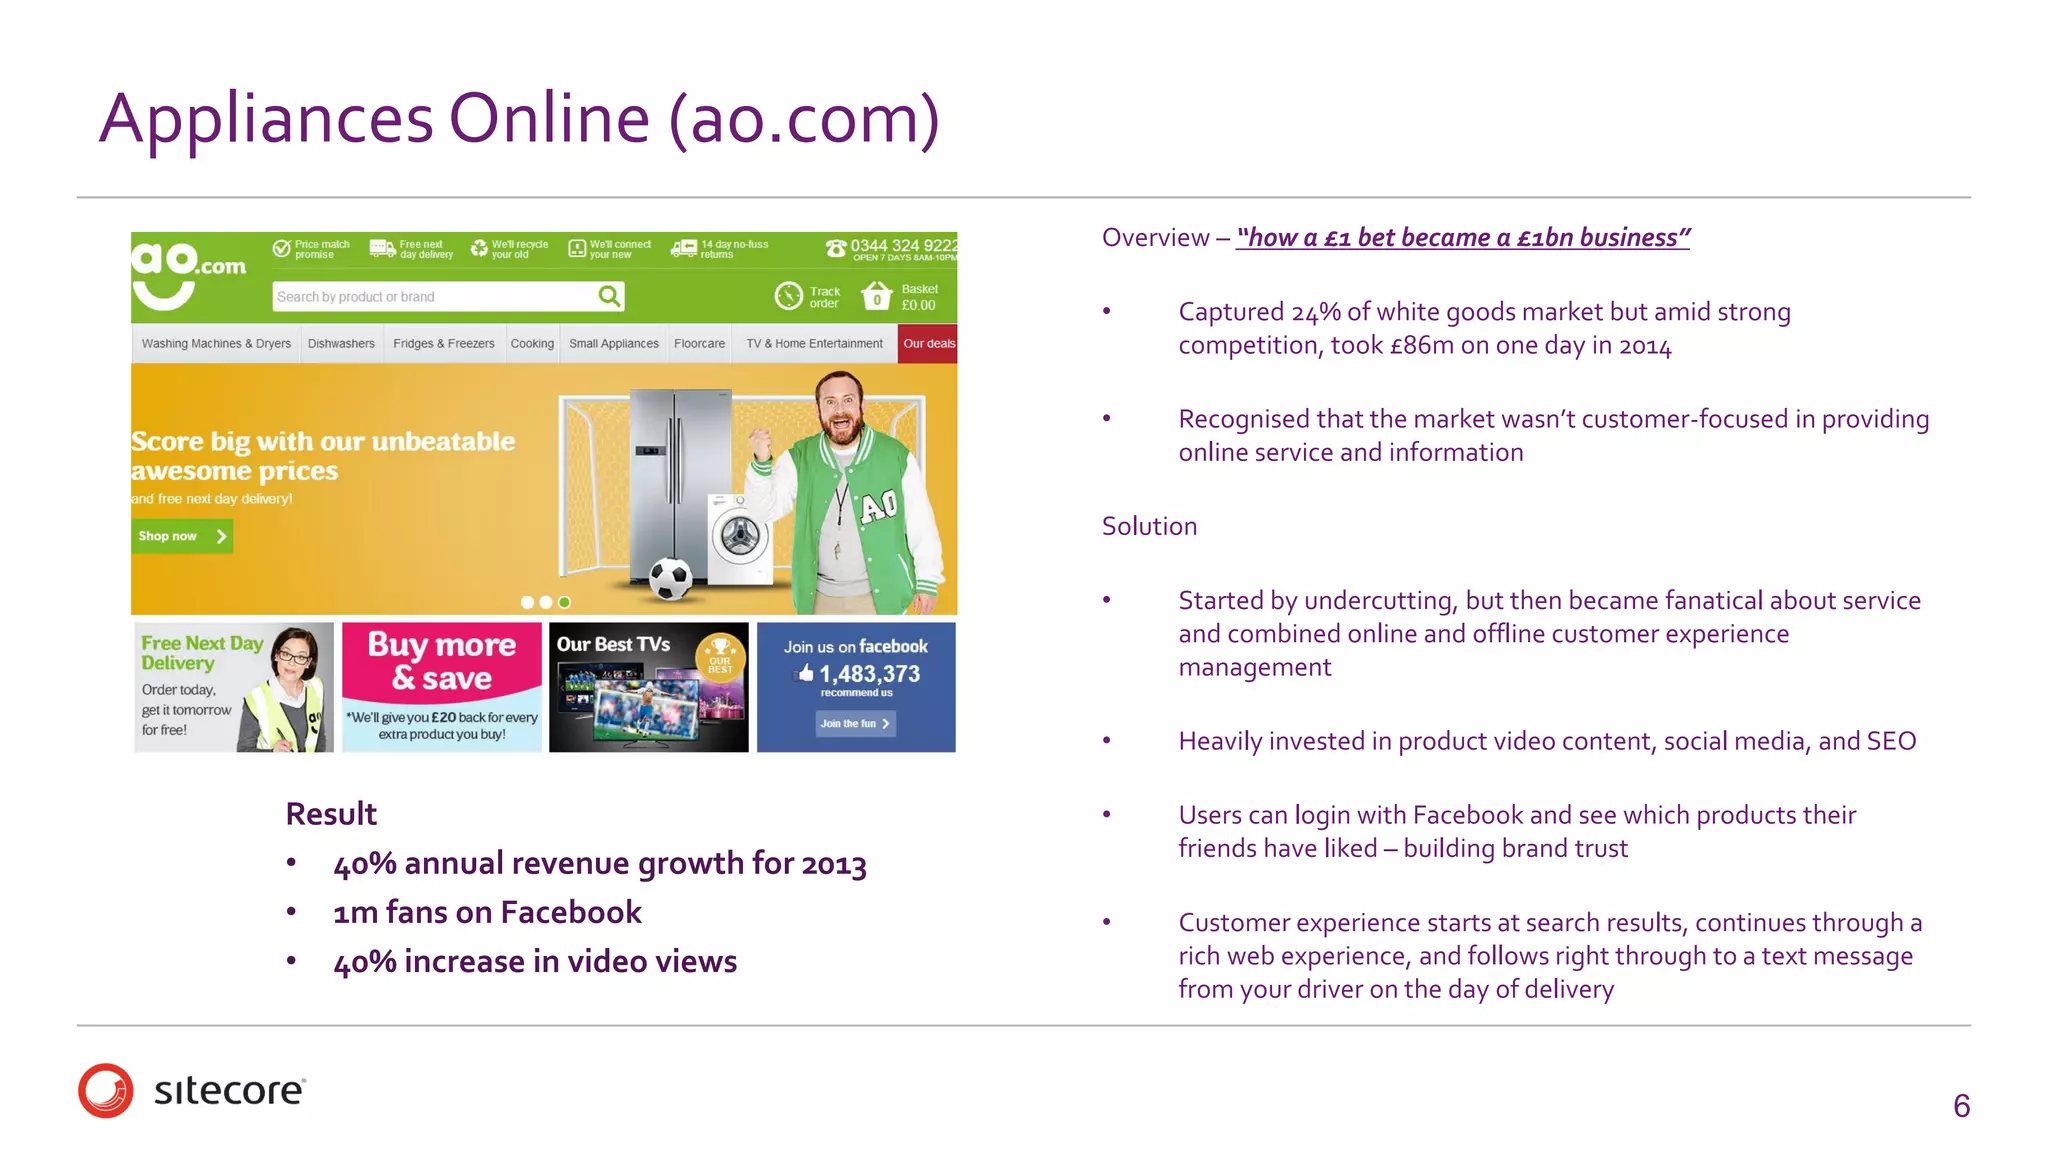
Task: Click '40% increase in video views' bullet
Action: pyautogui.click(x=535, y=961)
